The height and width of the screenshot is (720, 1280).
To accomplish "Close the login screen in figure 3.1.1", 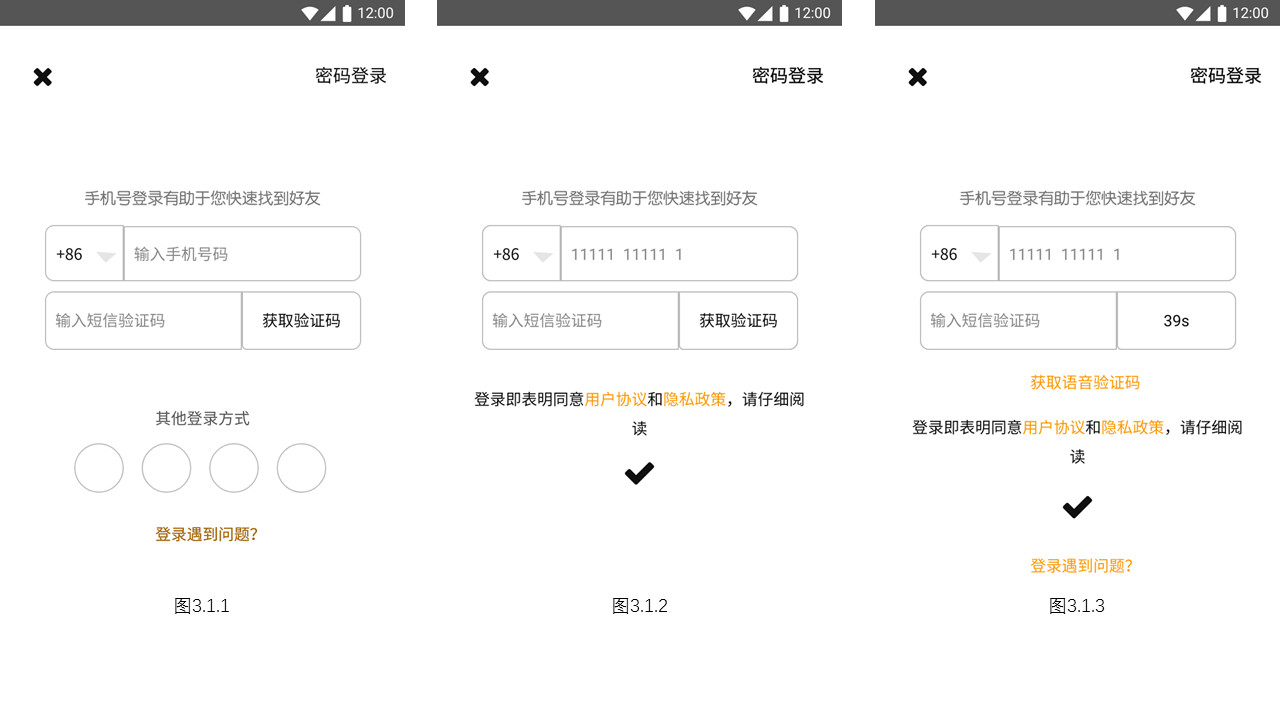I will coord(42,77).
